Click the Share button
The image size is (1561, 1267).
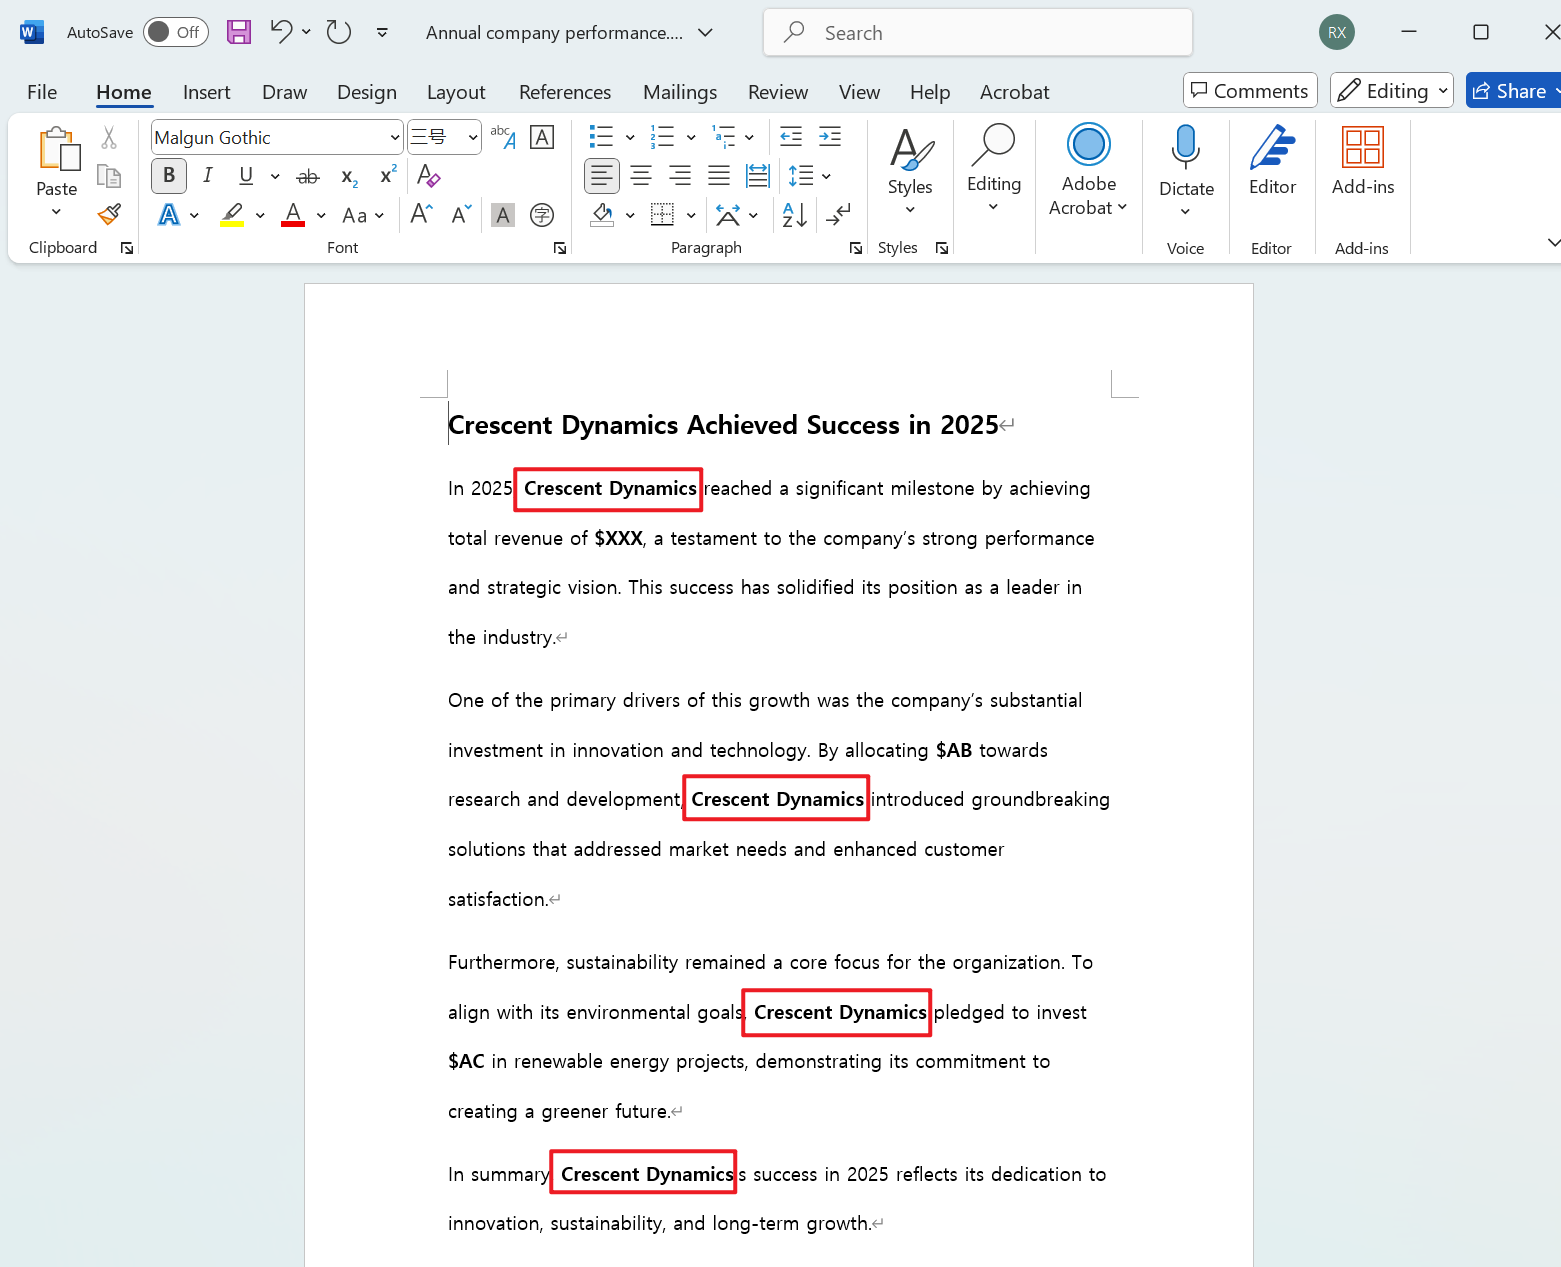coord(1510,91)
